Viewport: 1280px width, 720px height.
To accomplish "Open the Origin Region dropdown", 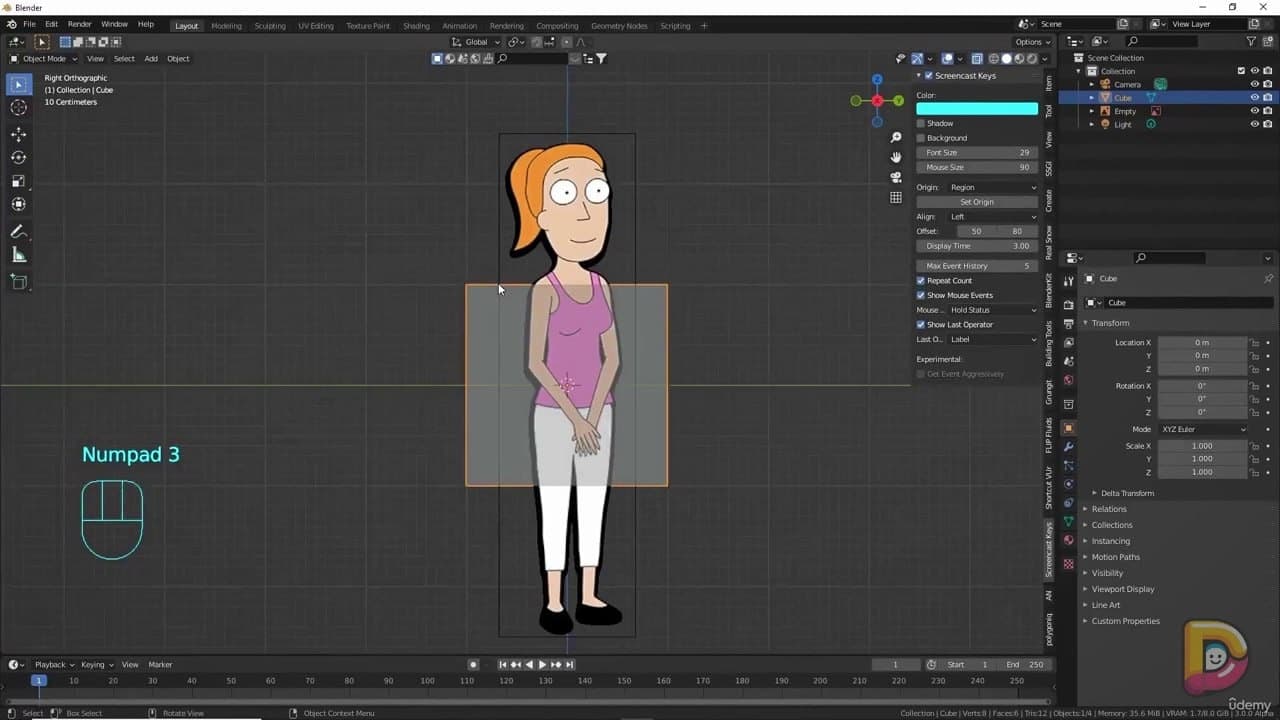I will point(993,187).
